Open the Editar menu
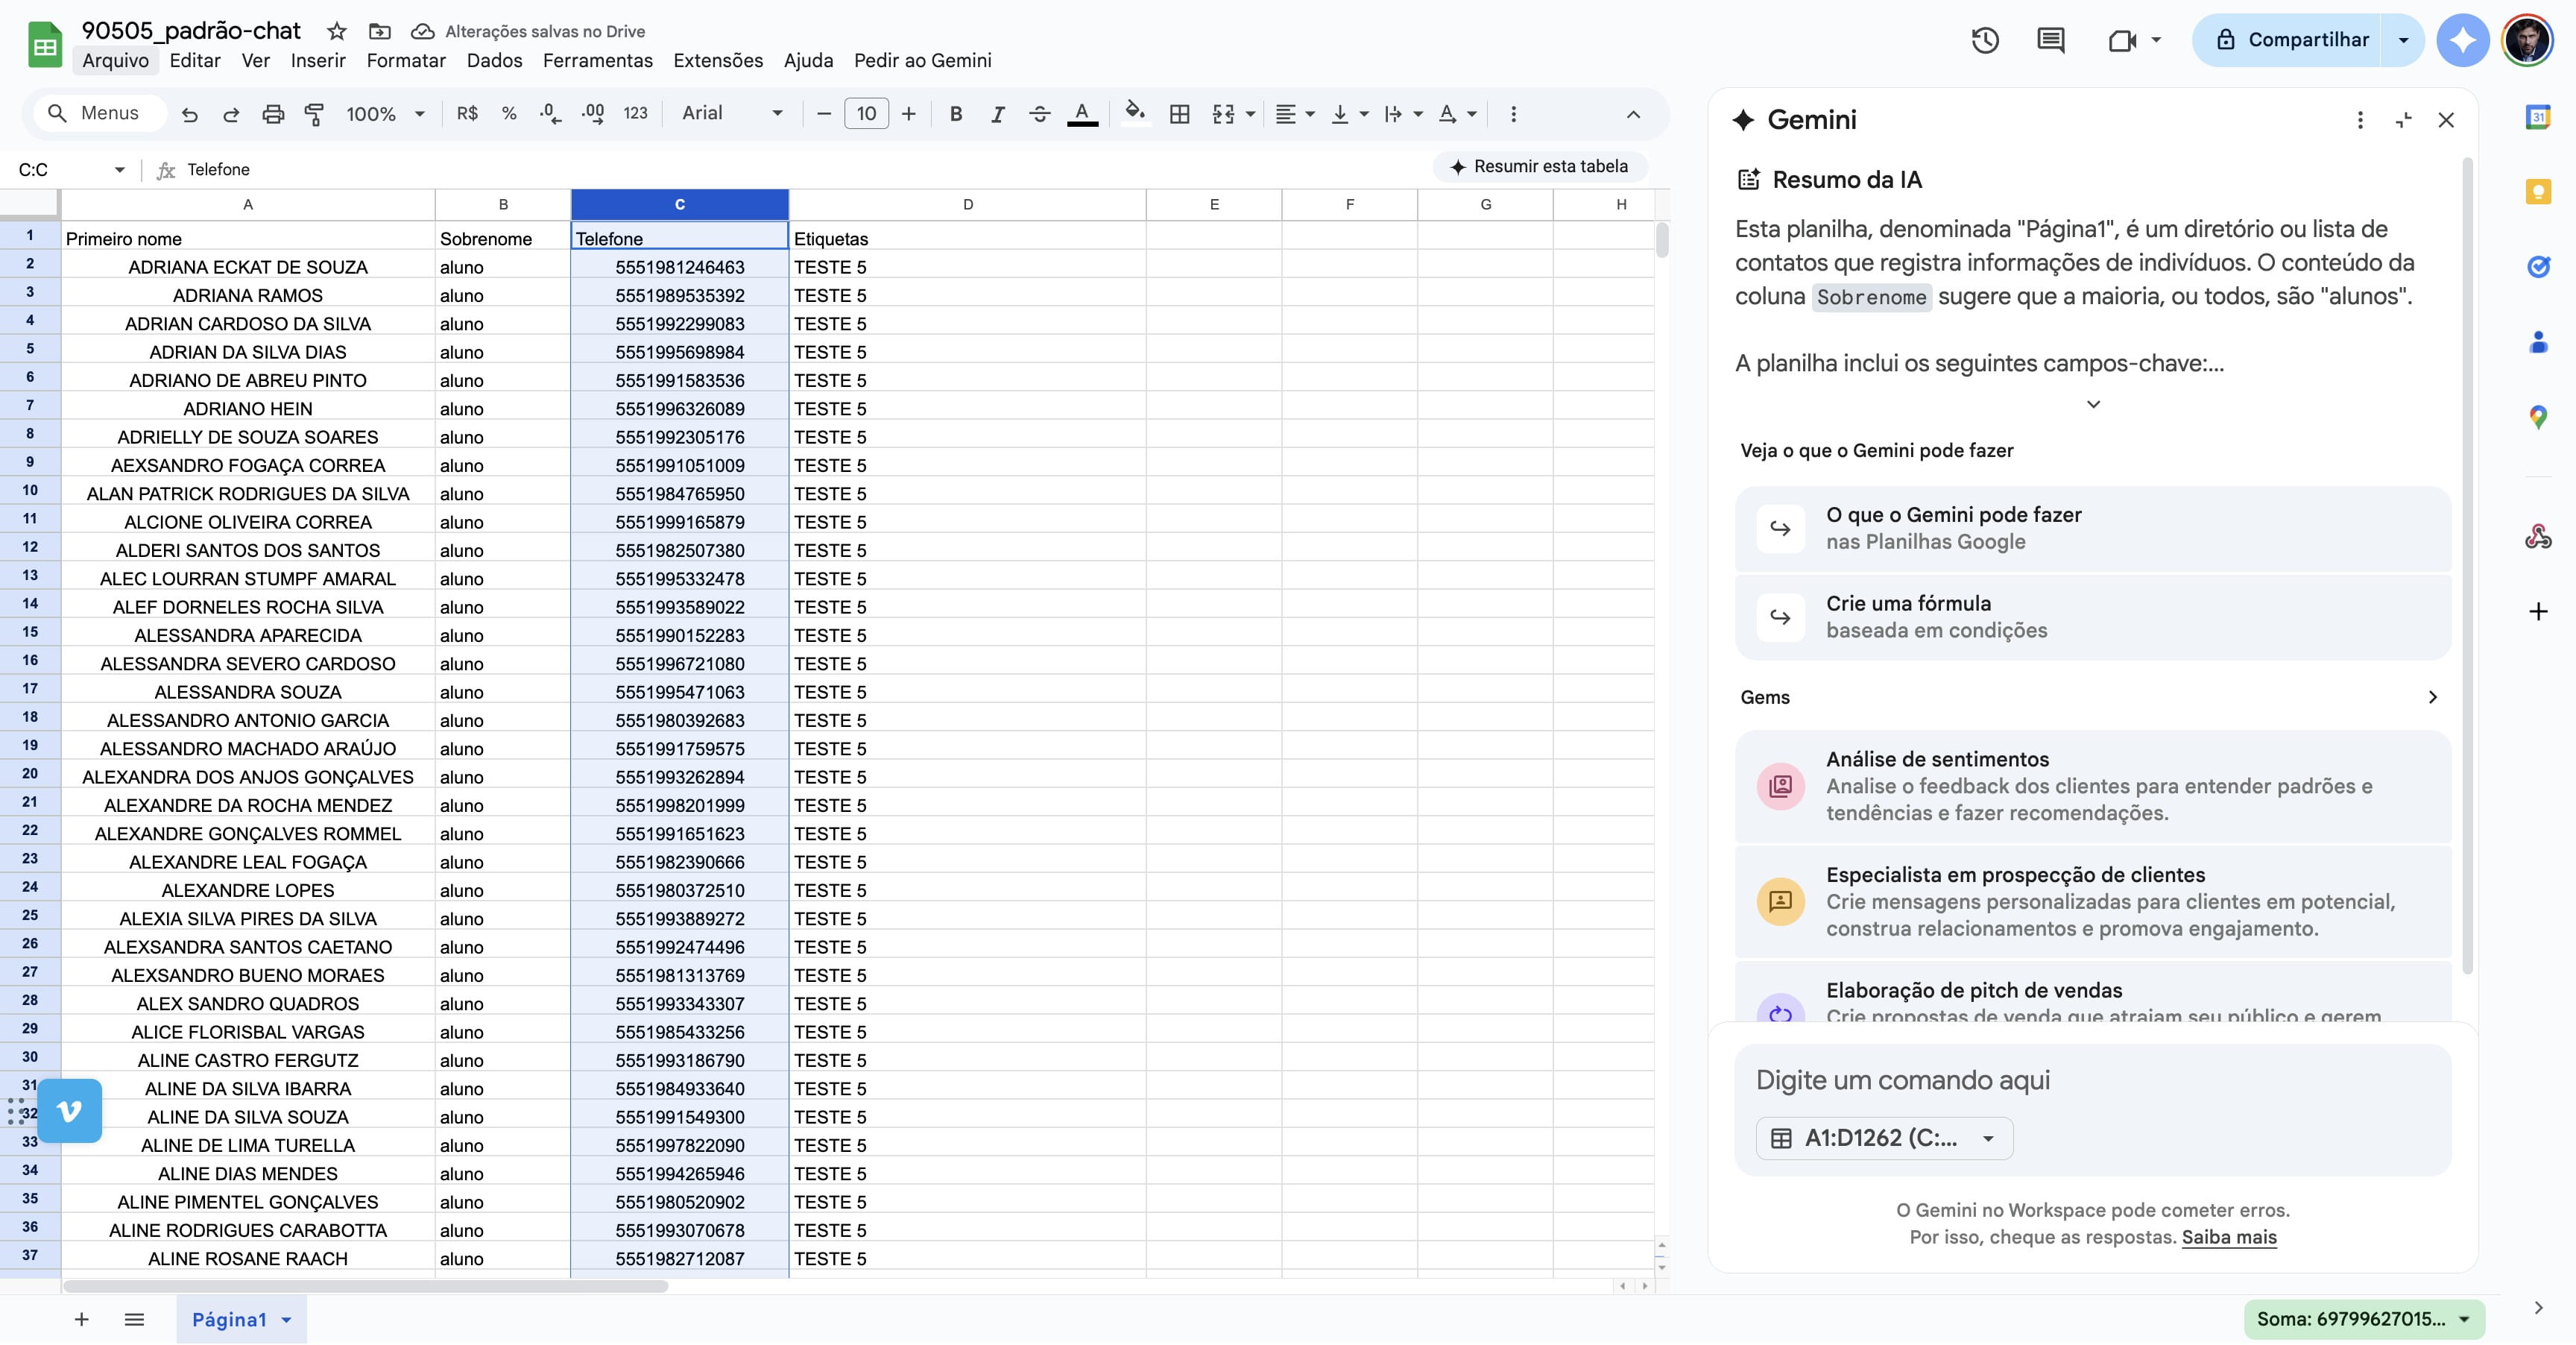Image resolution: width=2576 pixels, height=1345 pixels. 195,60
